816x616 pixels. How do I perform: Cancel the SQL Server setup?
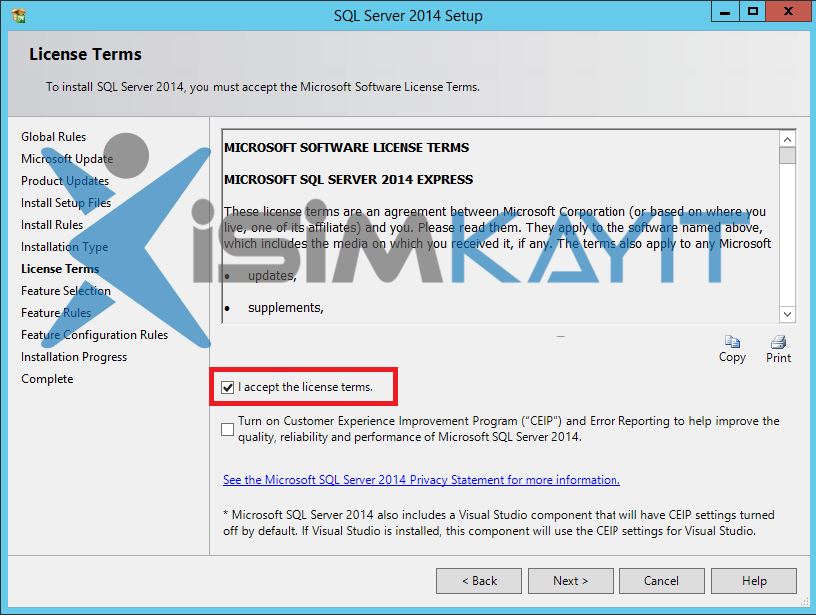coord(661,581)
